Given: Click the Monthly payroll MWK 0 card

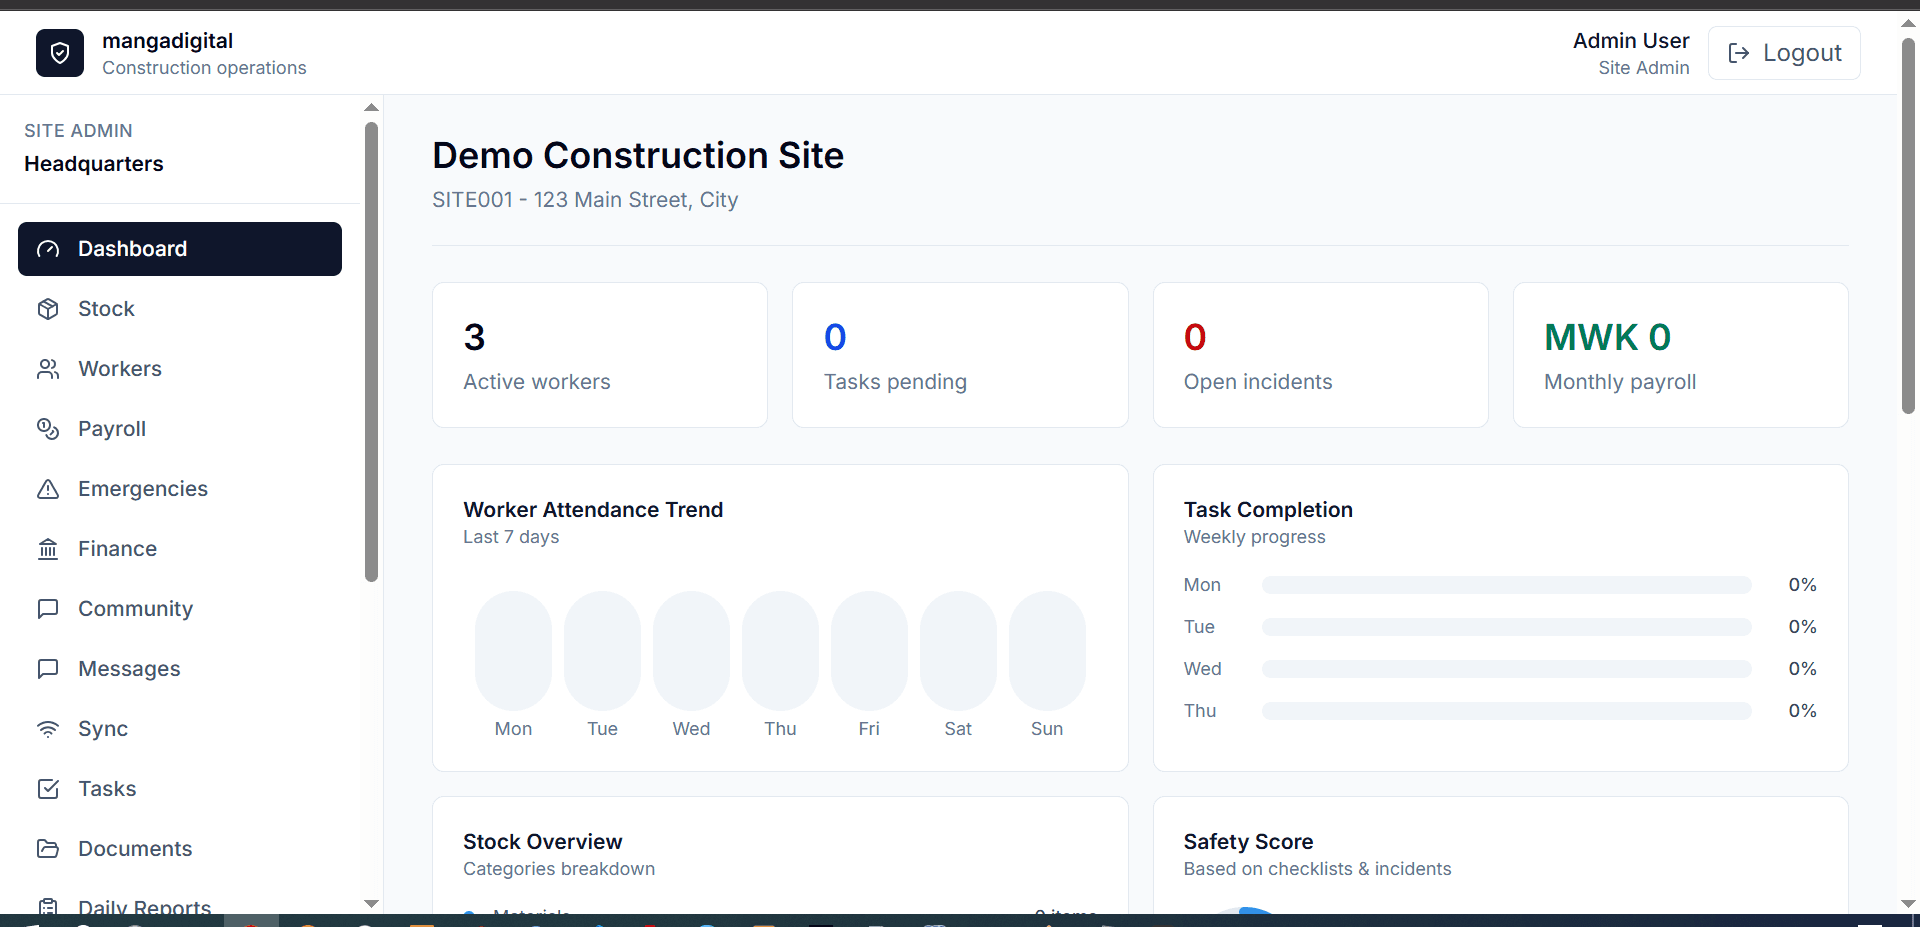Looking at the screenshot, I should pyautogui.click(x=1681, y=355).
